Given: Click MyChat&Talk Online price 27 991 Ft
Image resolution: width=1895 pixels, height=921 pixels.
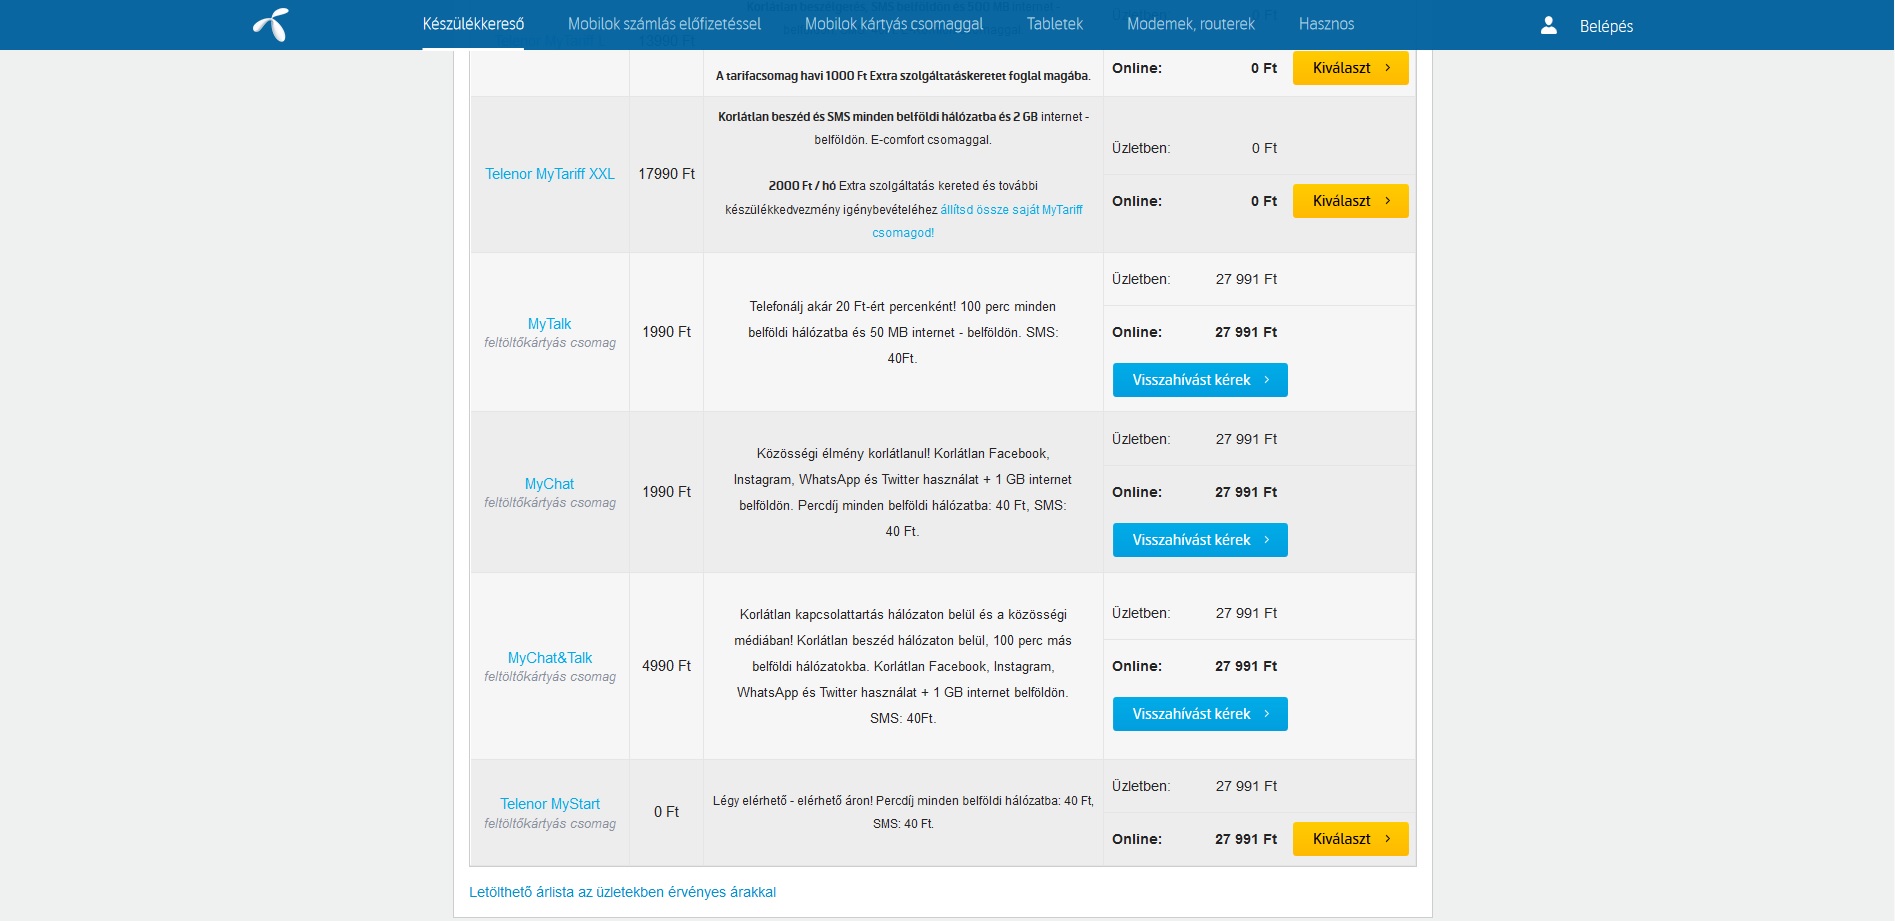Looking at the screenshot, I should point(1246,666).
